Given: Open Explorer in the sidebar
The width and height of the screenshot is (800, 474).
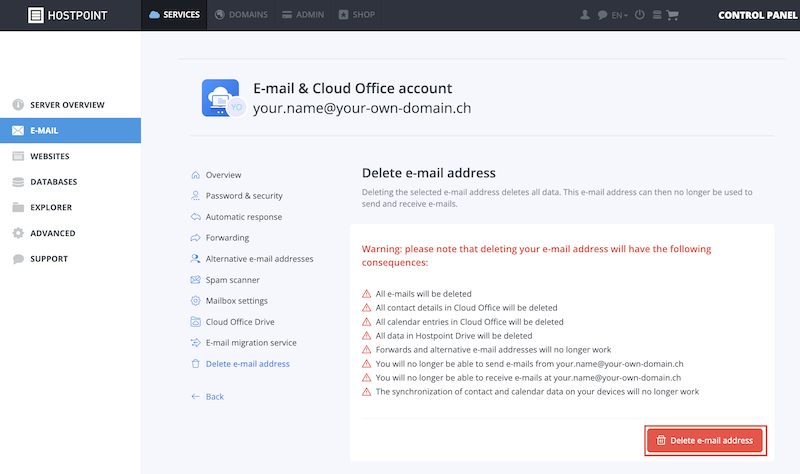Looking at the screenshot, I should pos(70,207).
